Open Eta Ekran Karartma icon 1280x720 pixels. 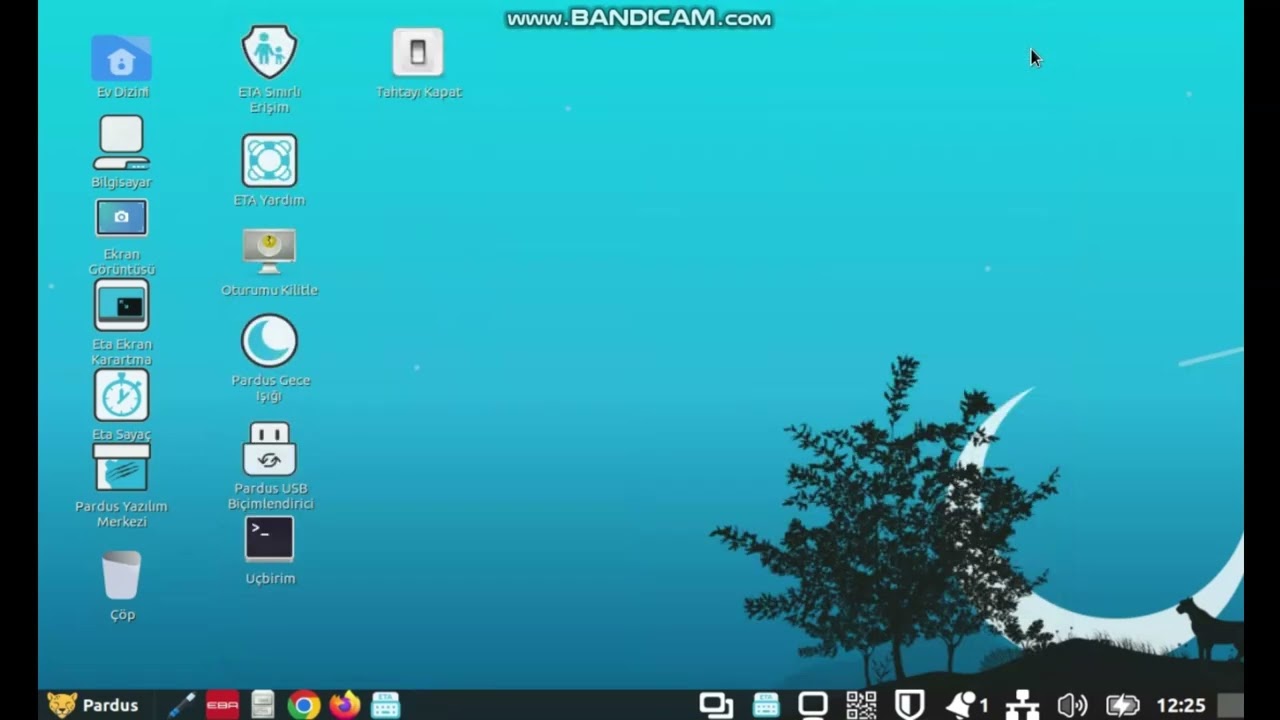pyautogui.click(x=121, y=305)
